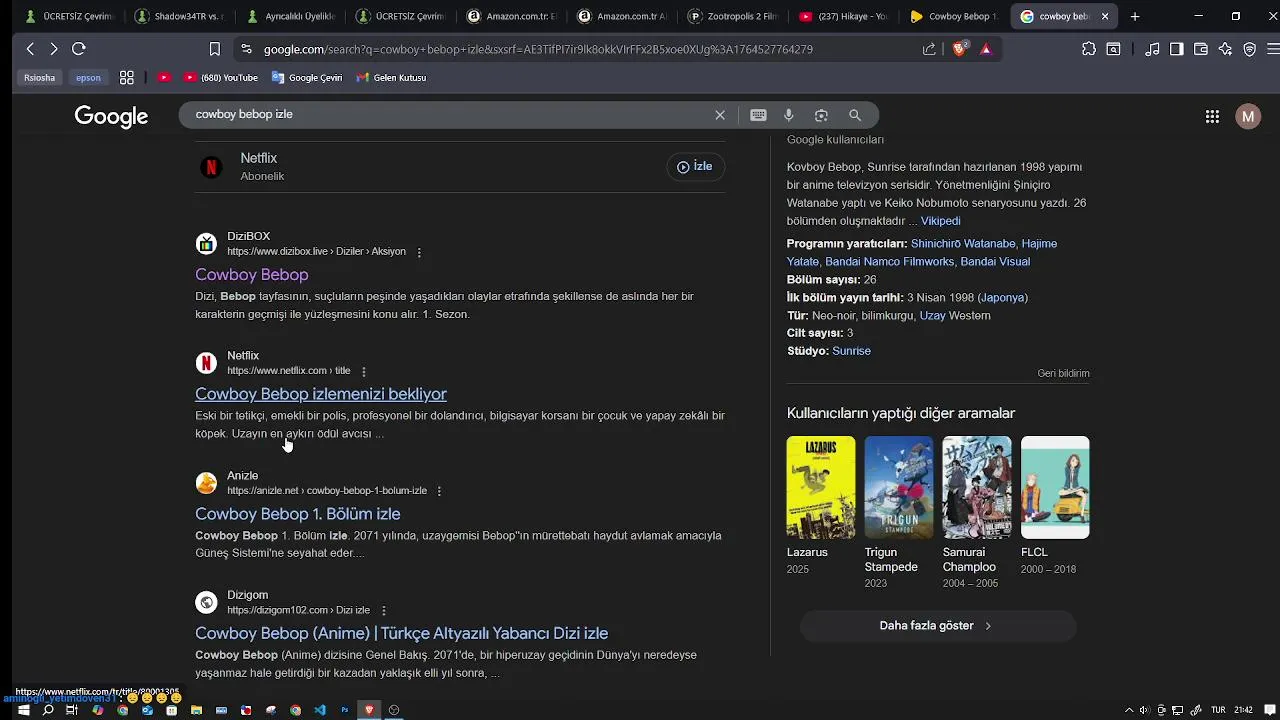The width and height of the screenshot is (1280, 720).
Task: Open the media control music note icon
Action: coord(1153,49)
